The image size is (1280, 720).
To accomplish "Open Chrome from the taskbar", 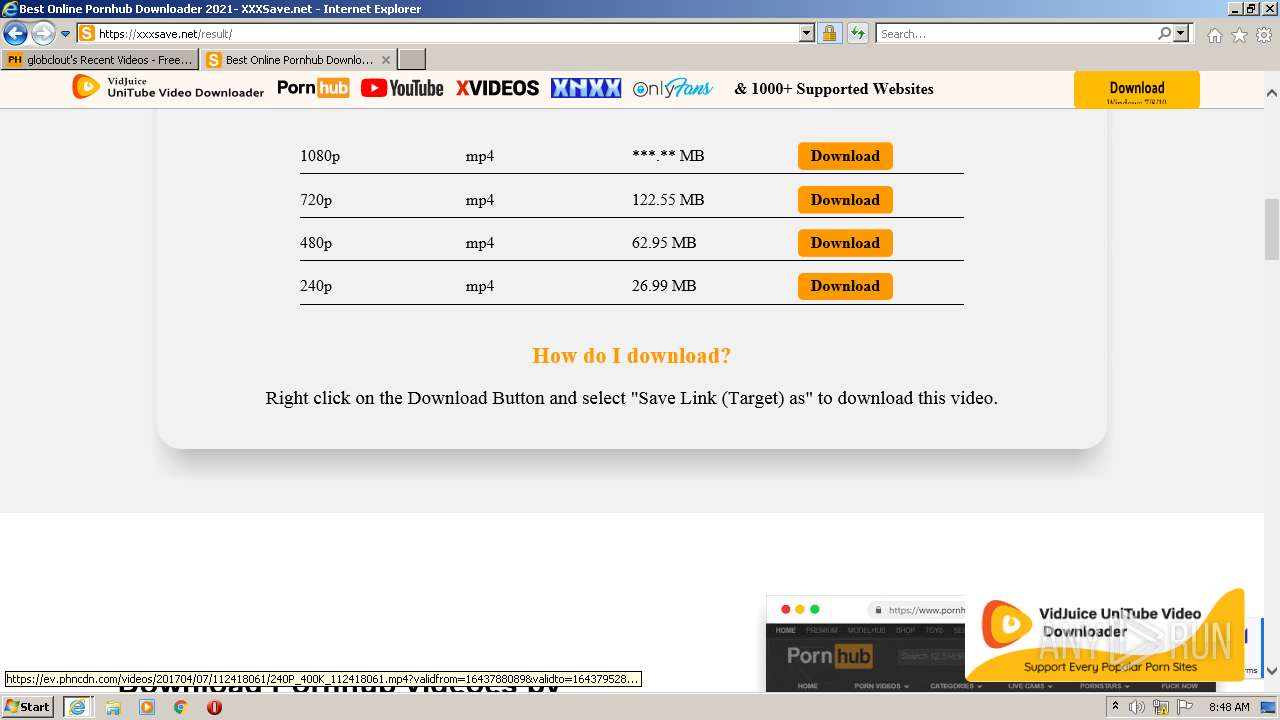I will click(x=180, y=707).
